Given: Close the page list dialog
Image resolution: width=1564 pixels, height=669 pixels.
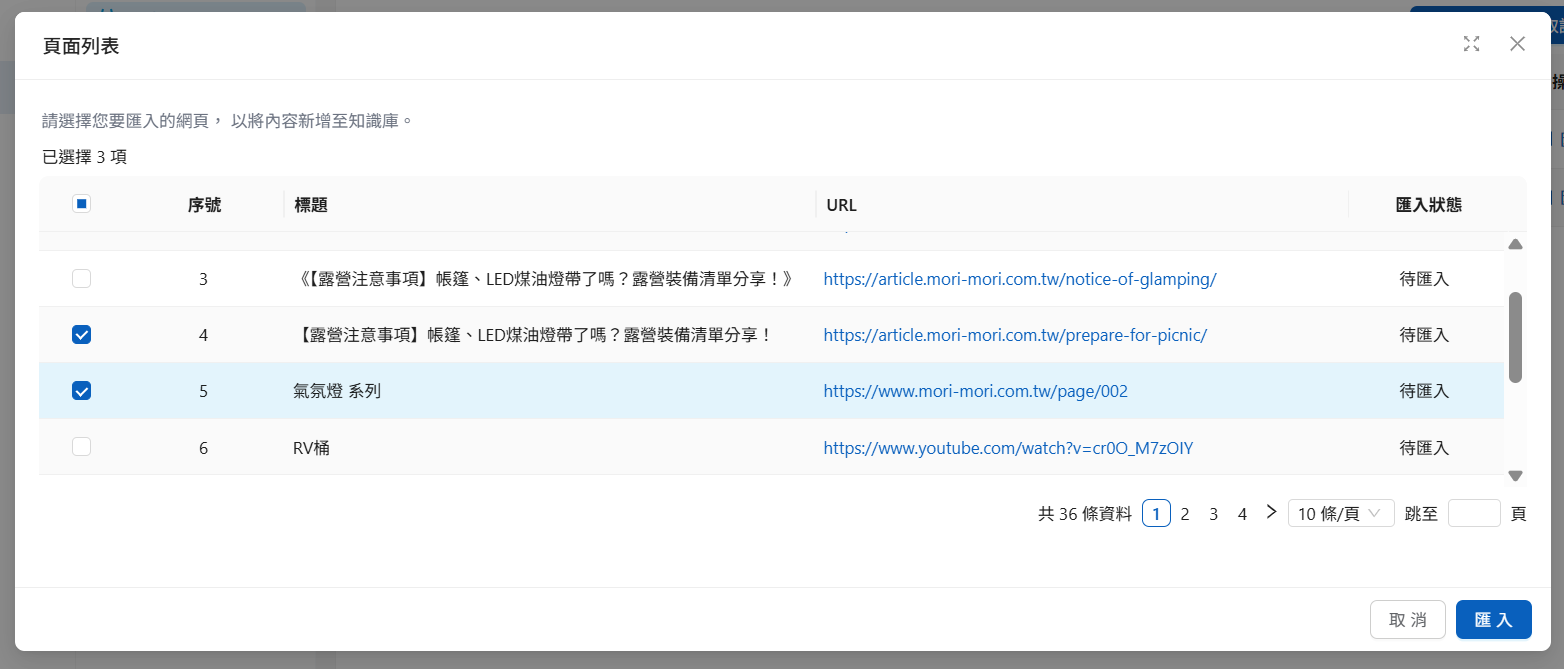Looking at the screenshot, I should click(1517, 44).
